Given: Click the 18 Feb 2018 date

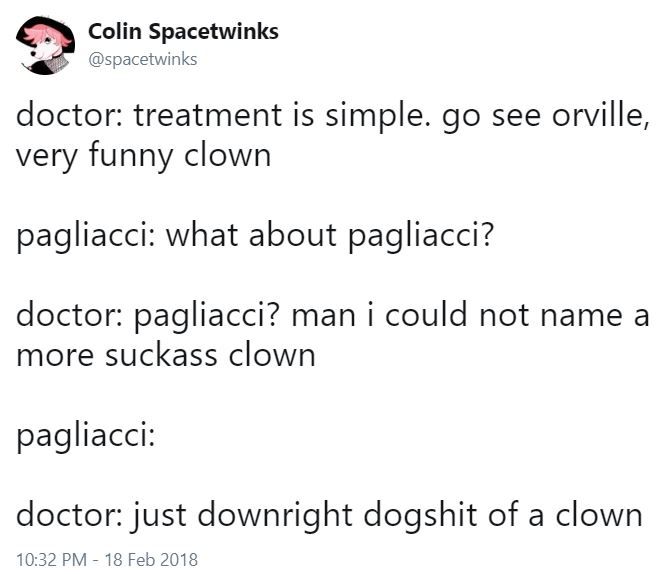Looking at the screenshot, I should (x=151, y=559).
